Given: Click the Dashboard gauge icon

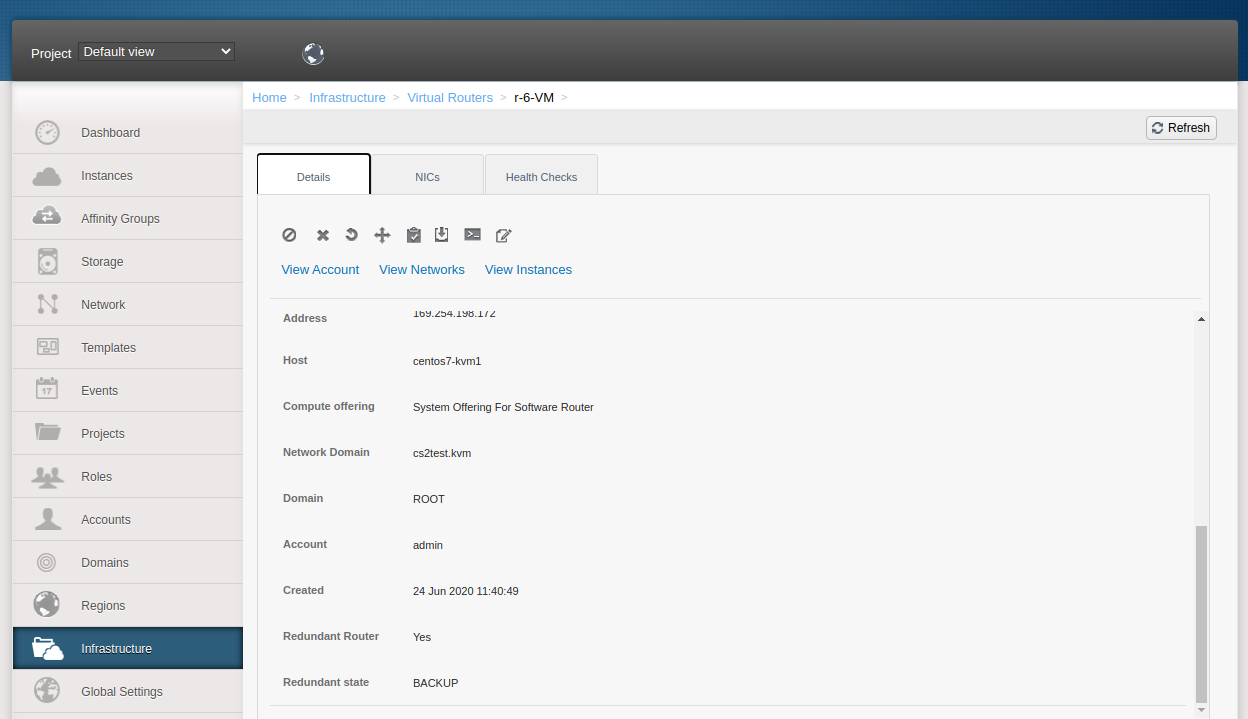Looking at the screenshot, I should click(x=47, y=132).
